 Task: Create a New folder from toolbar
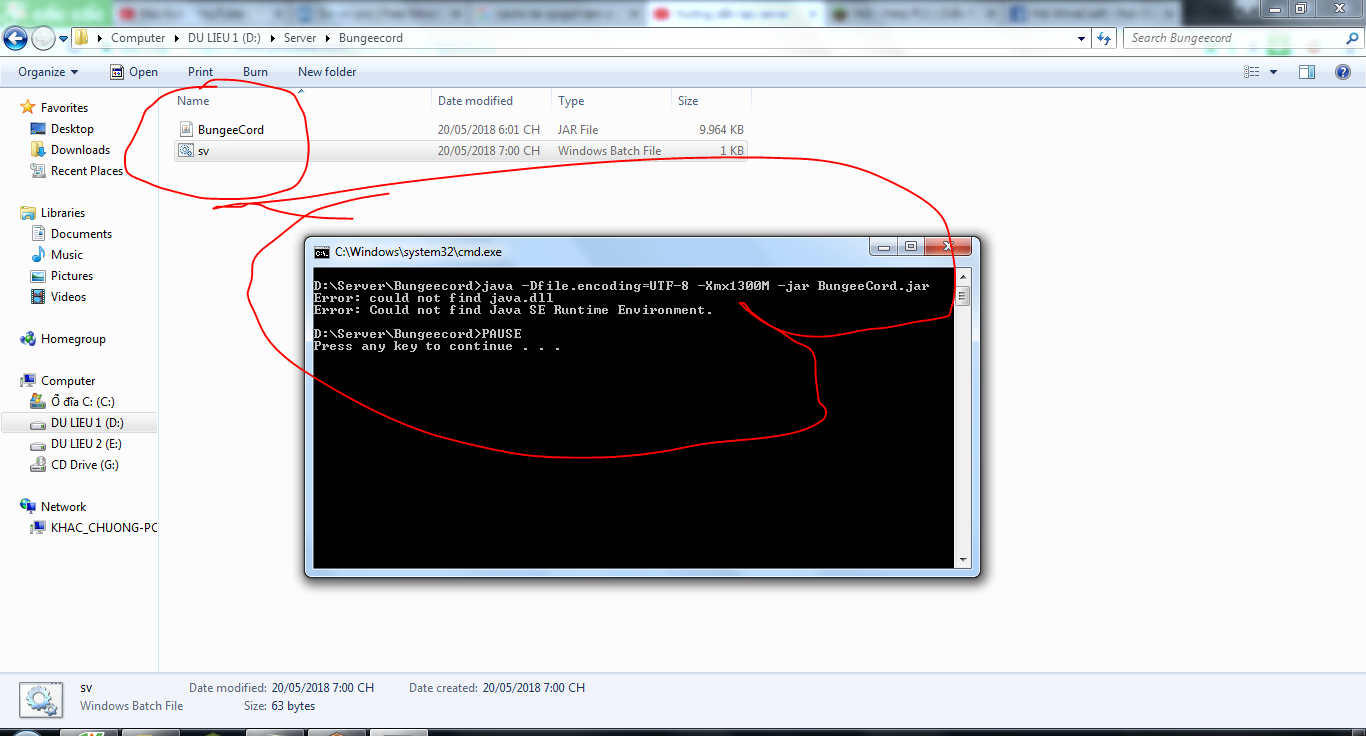point(327,72)
